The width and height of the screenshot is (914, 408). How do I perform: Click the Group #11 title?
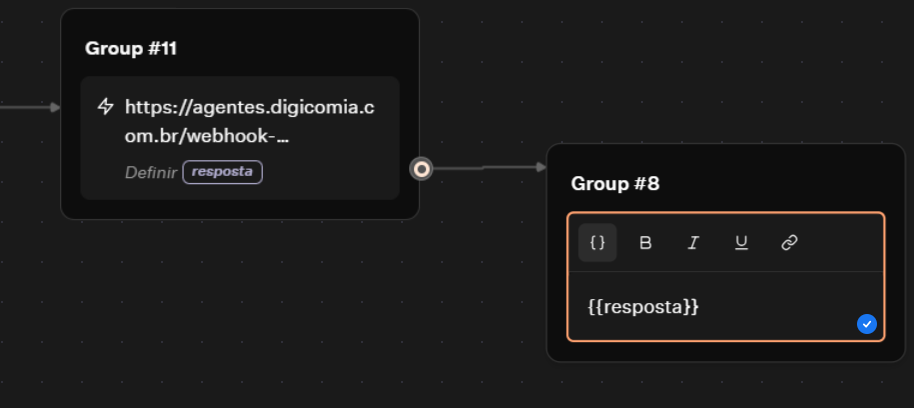click(131, 48)
